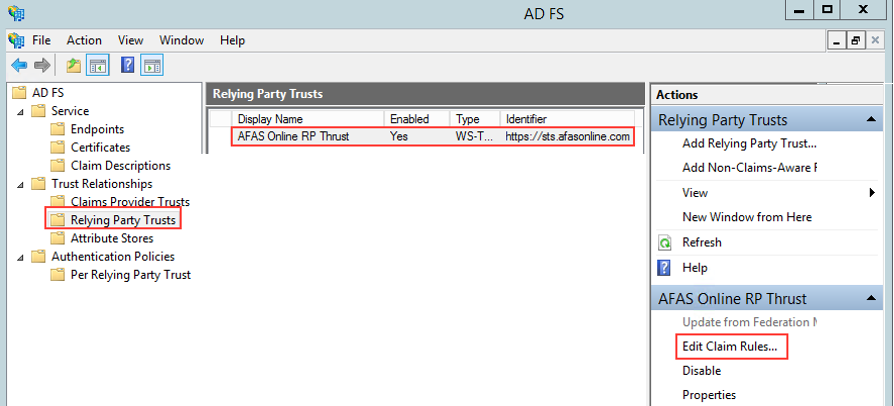Collapse the Service tree node
This screenshot has height=406, width=894.
[21, 112]
